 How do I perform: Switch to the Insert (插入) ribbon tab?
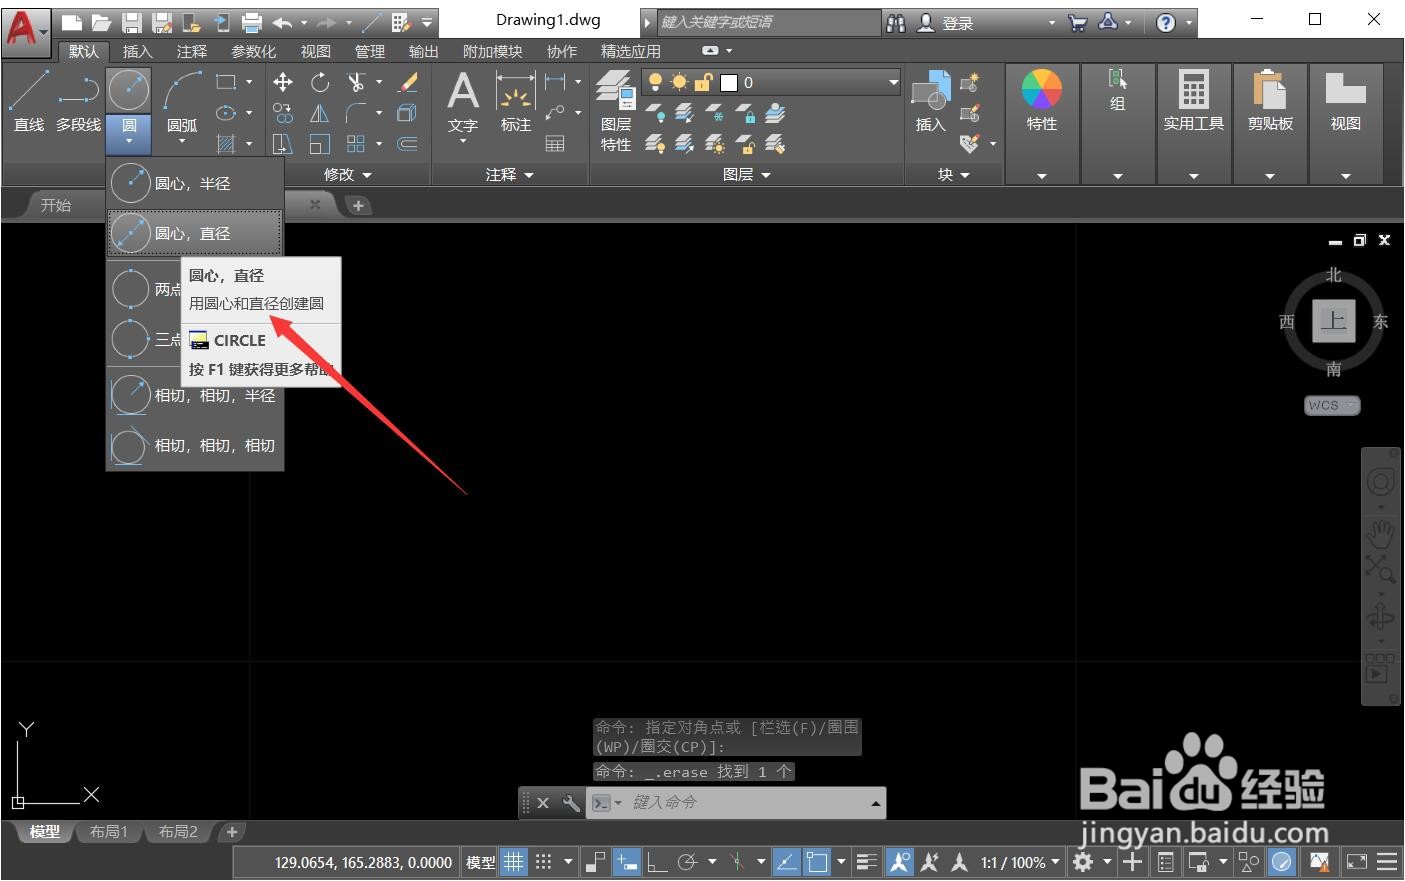tap(138, 51)
